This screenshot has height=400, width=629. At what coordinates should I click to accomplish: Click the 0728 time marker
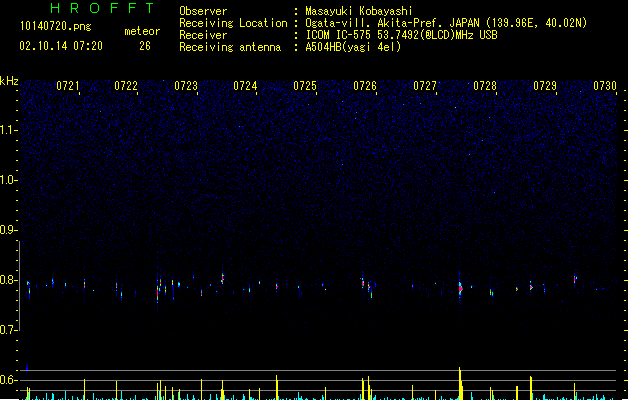(x=485, y=86)
